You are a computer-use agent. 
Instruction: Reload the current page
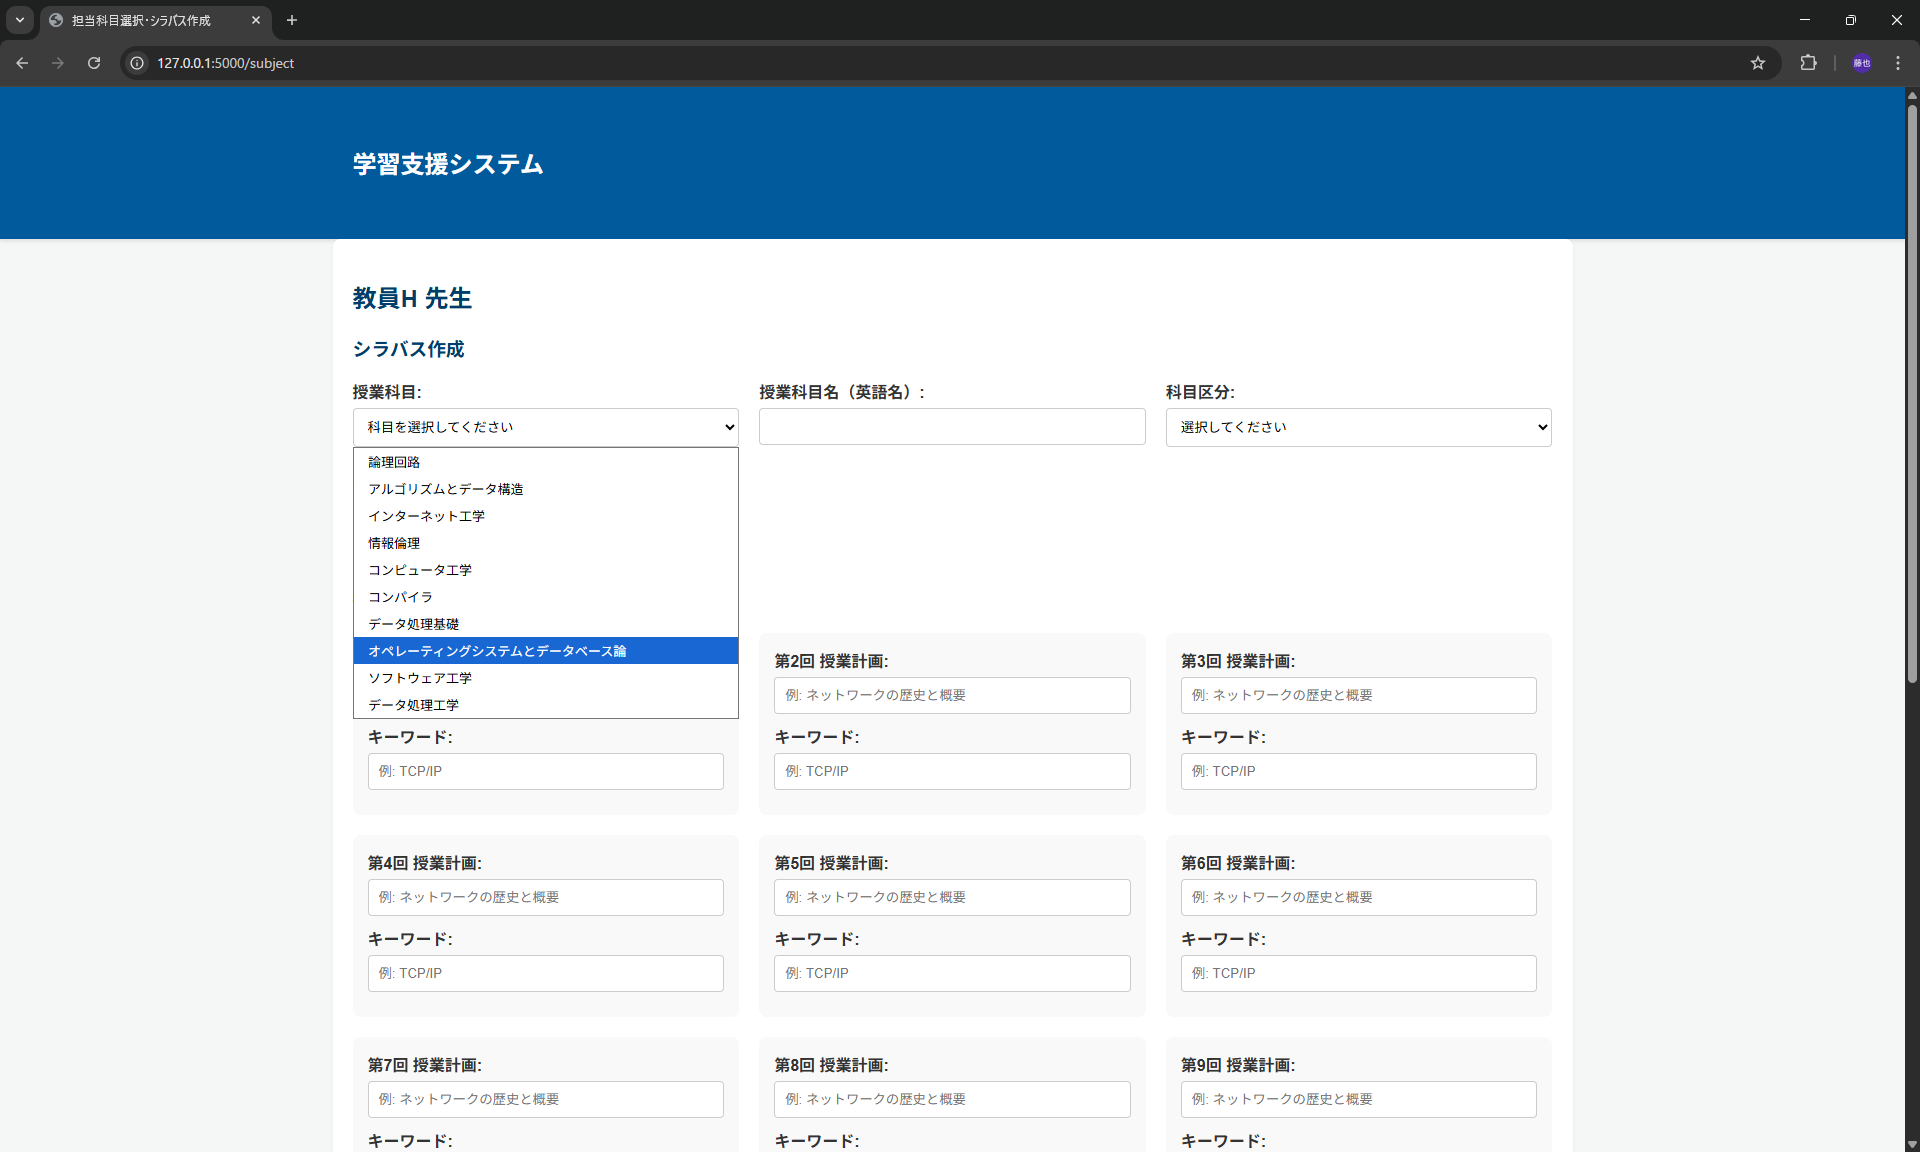click(x=94, y=63)
